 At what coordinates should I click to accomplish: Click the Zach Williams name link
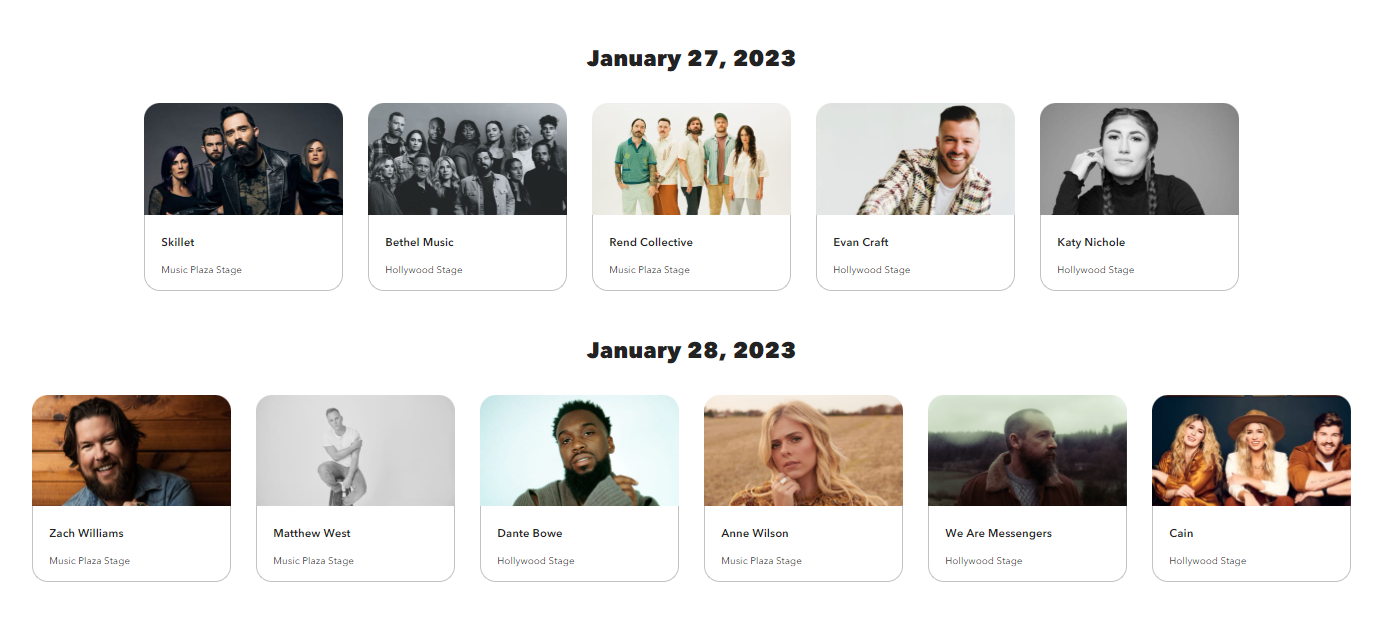tap(86, 533)
